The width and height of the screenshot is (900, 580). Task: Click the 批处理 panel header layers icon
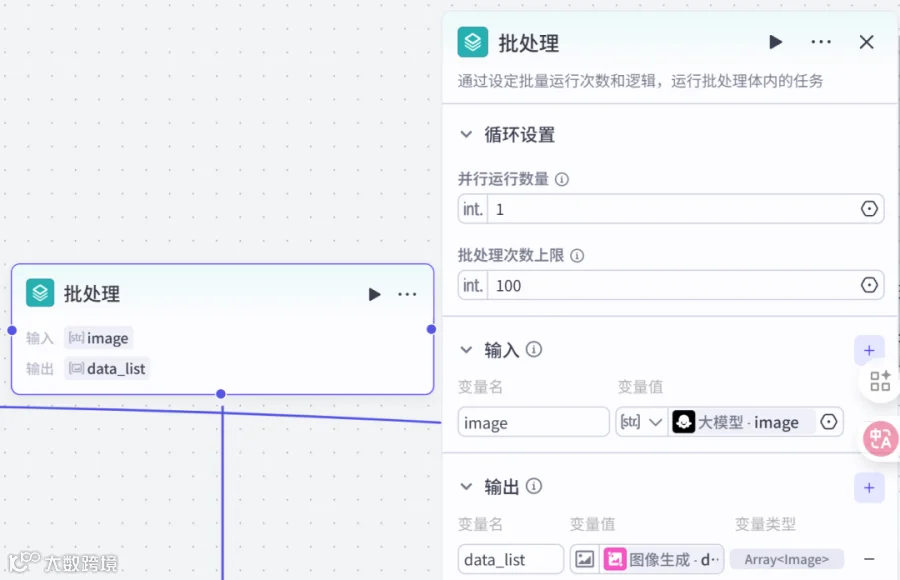(472, 42)
